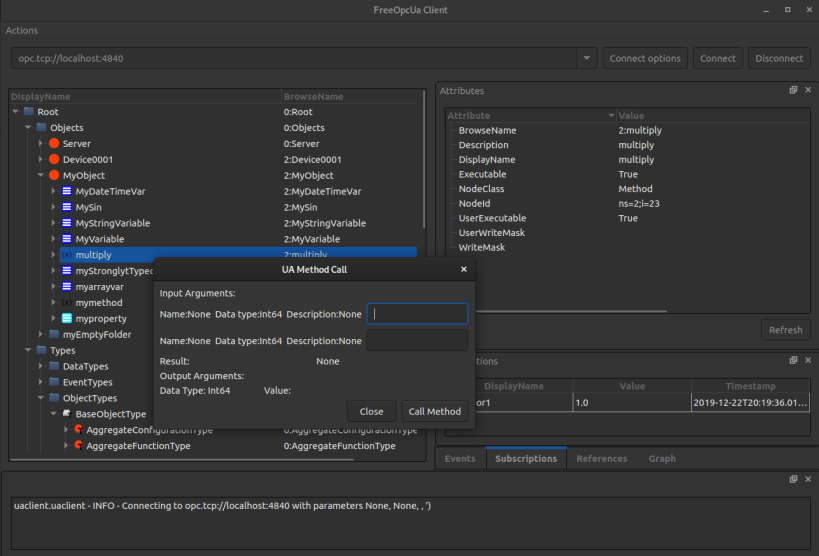The width and height of the screenshot is (819, 556).
Task: Click the DataTypes folder icon
Action: [x=54, y=366]
